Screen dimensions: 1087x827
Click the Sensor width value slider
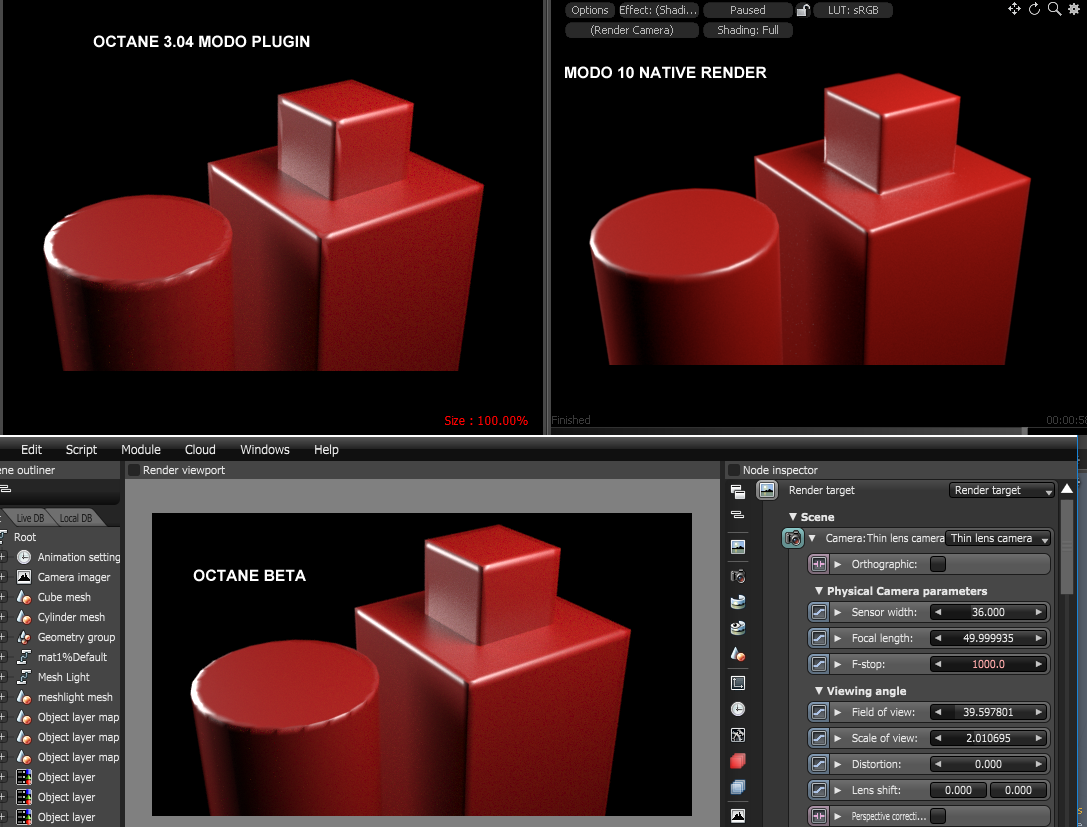(x=988, y=612)
